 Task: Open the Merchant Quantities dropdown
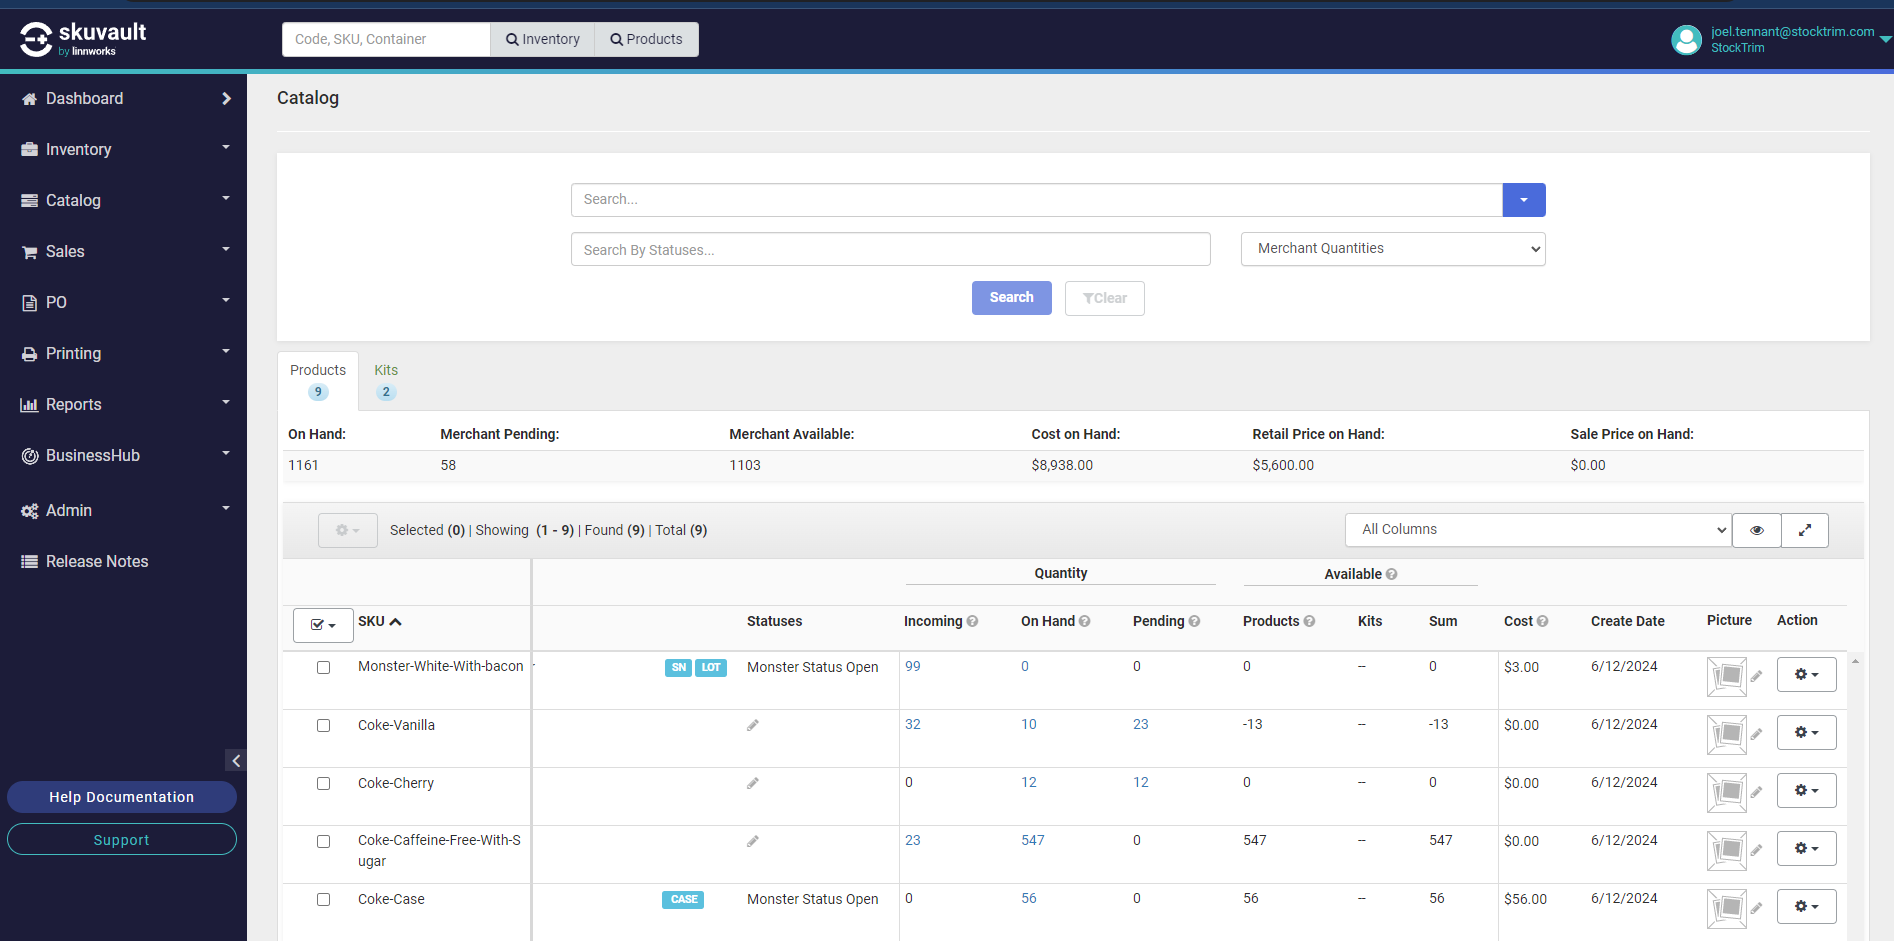pyautogui.click(x=1393, y=249)
